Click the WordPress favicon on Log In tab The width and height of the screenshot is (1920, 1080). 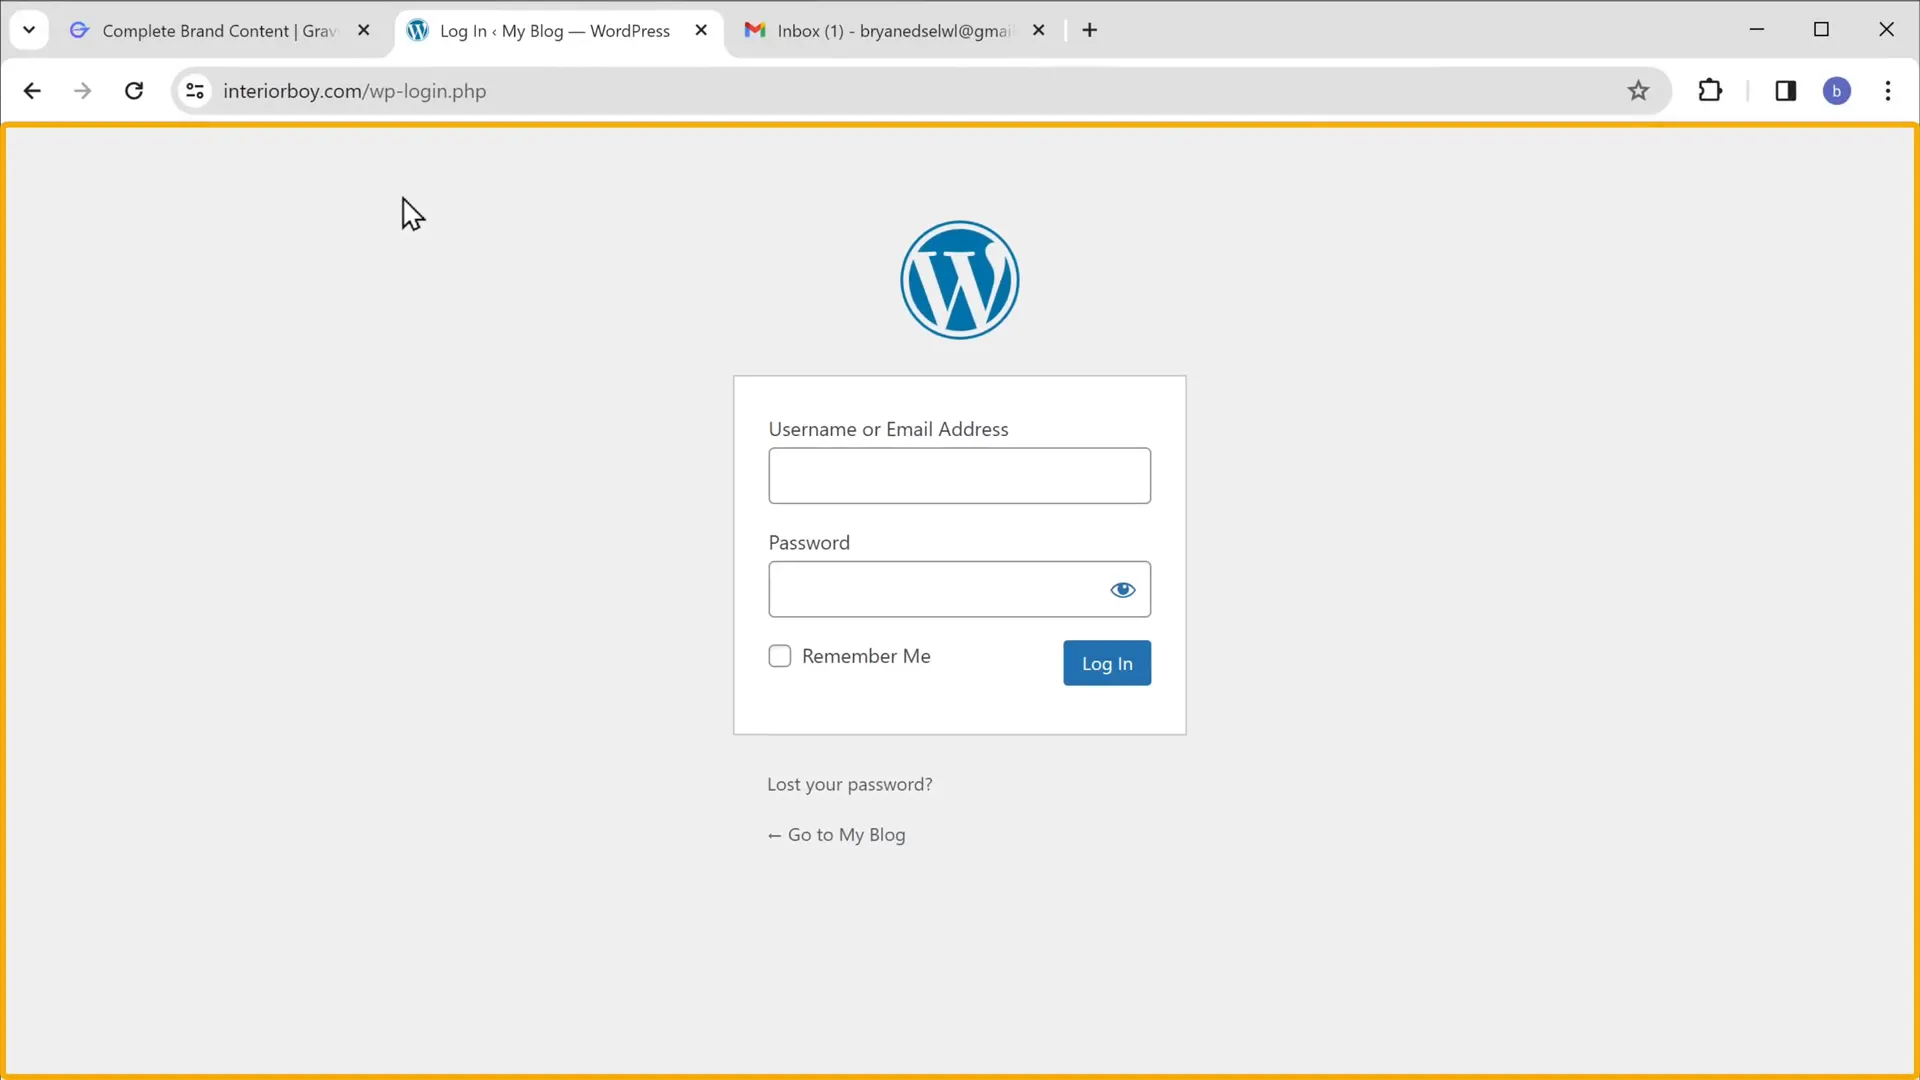418,30
